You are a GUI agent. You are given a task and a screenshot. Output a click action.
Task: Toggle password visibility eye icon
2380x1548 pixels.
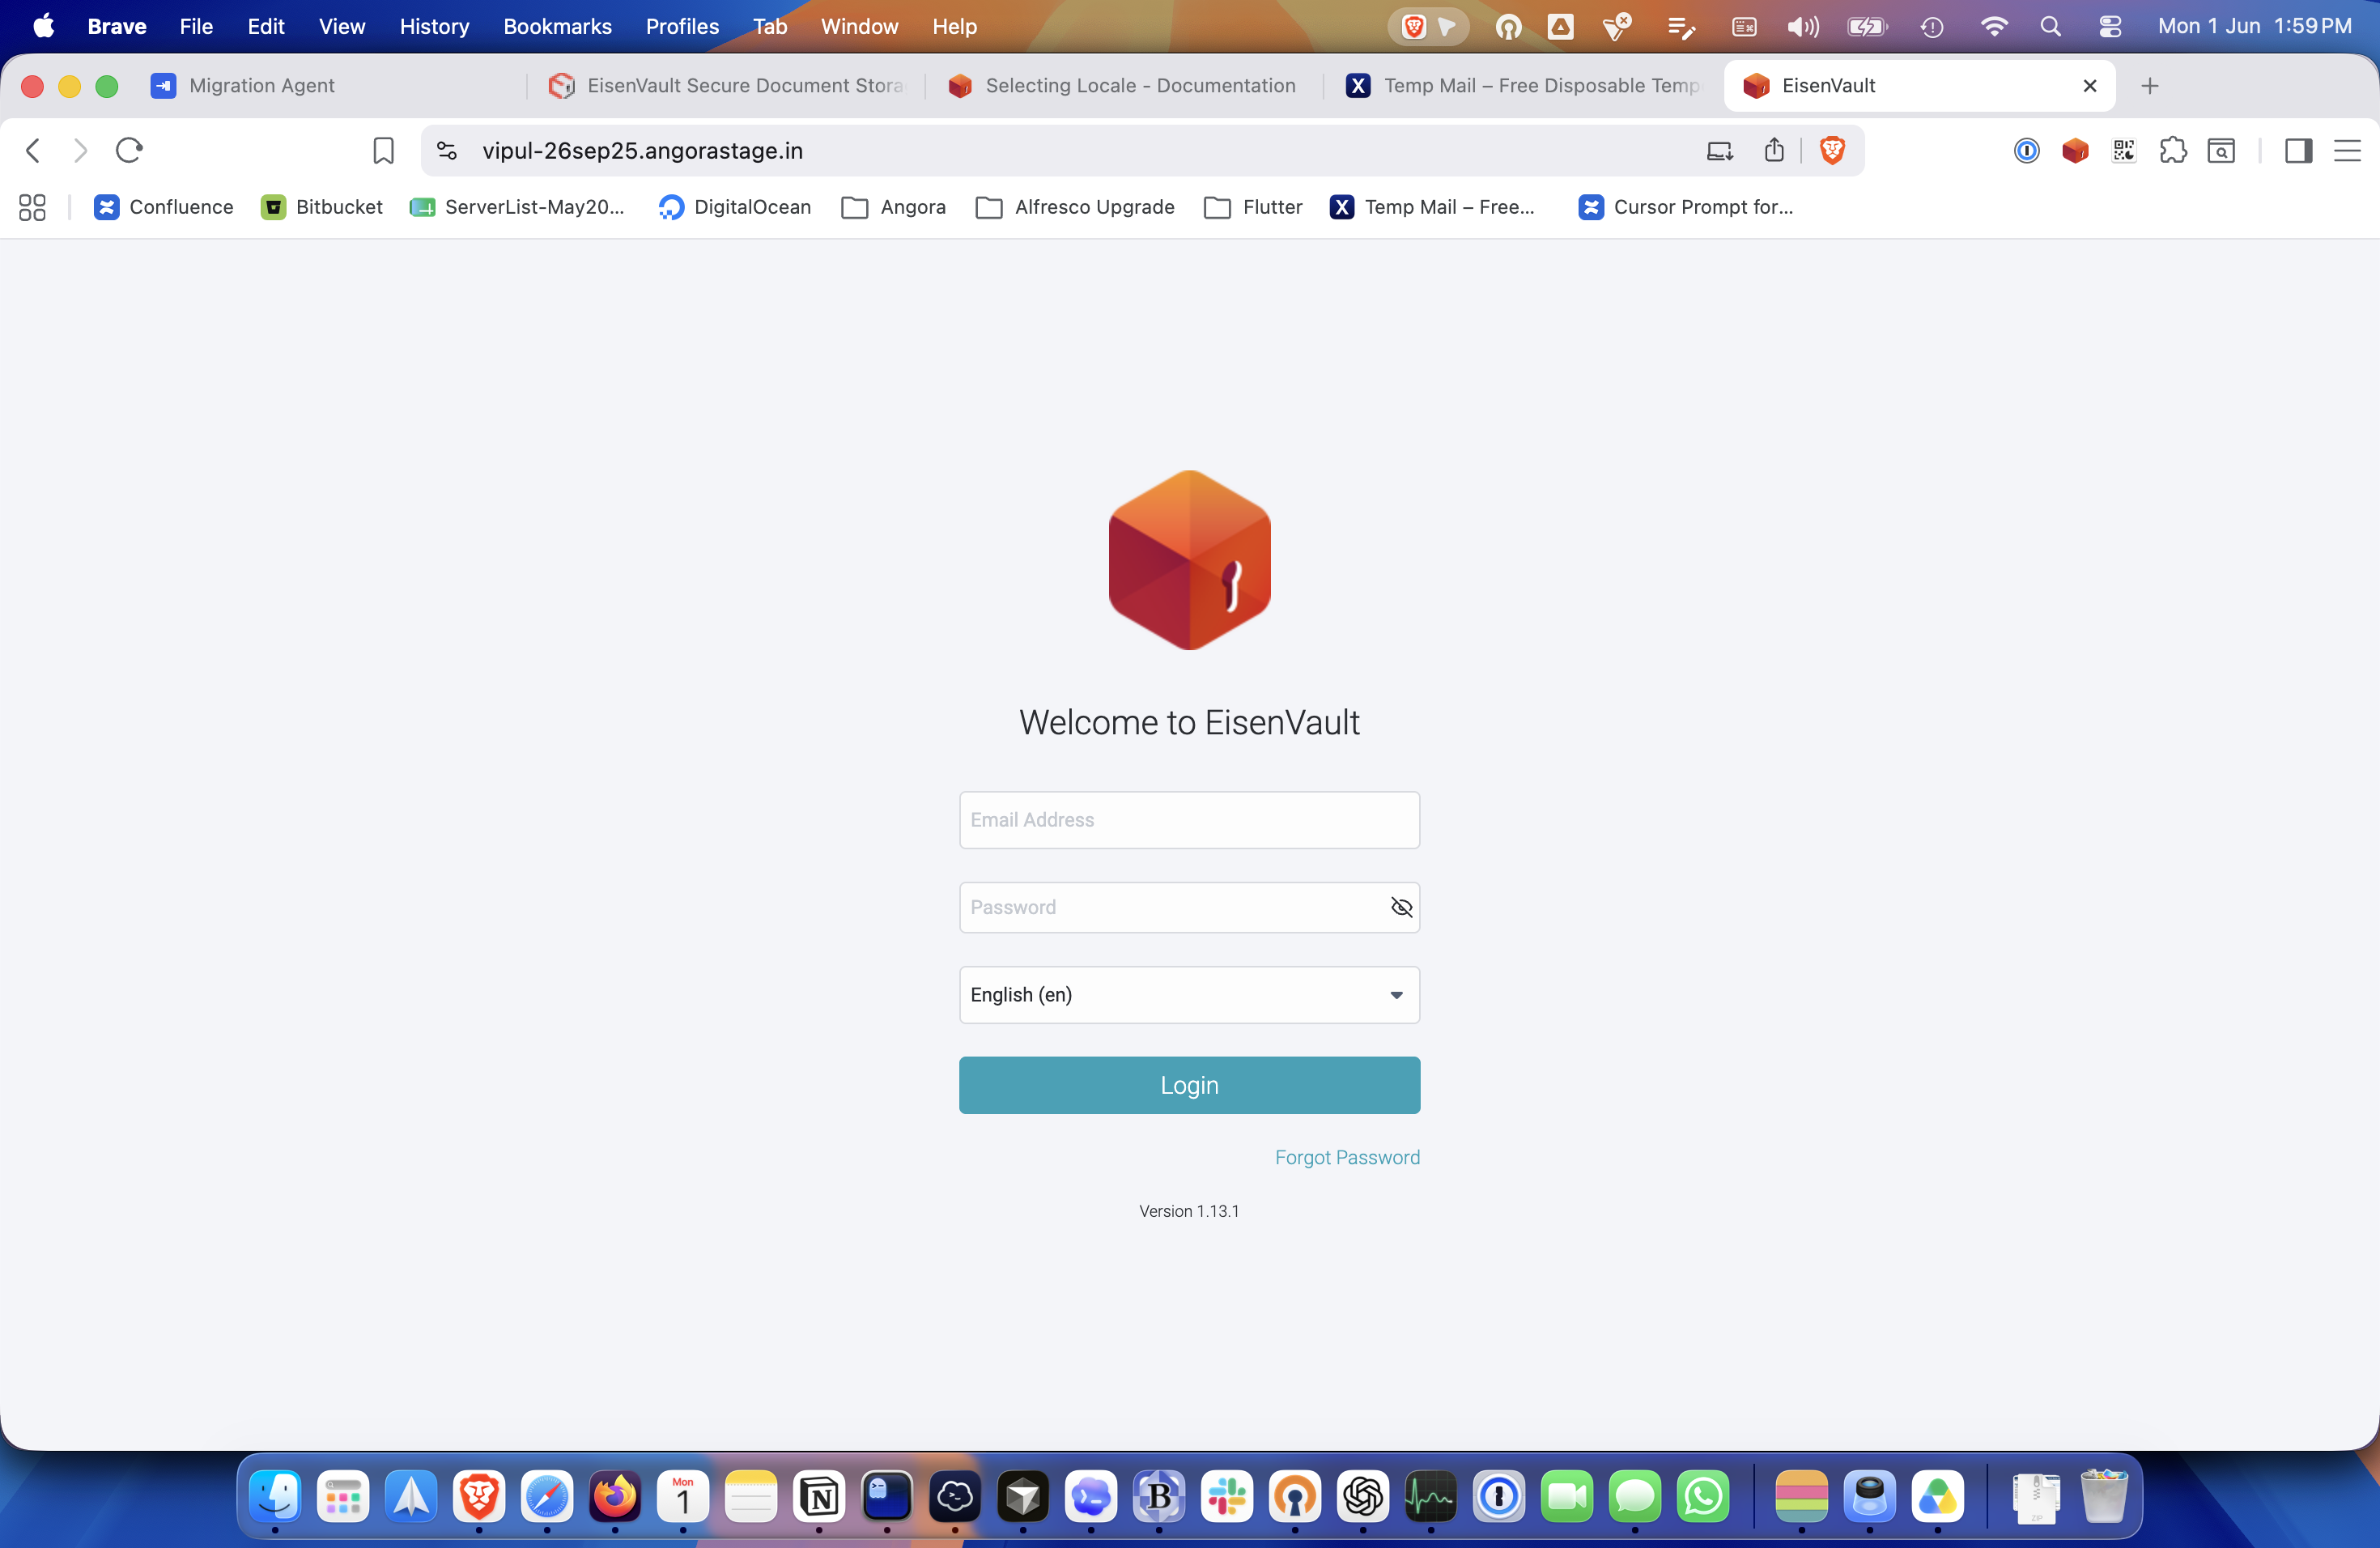click(1401, 907)
